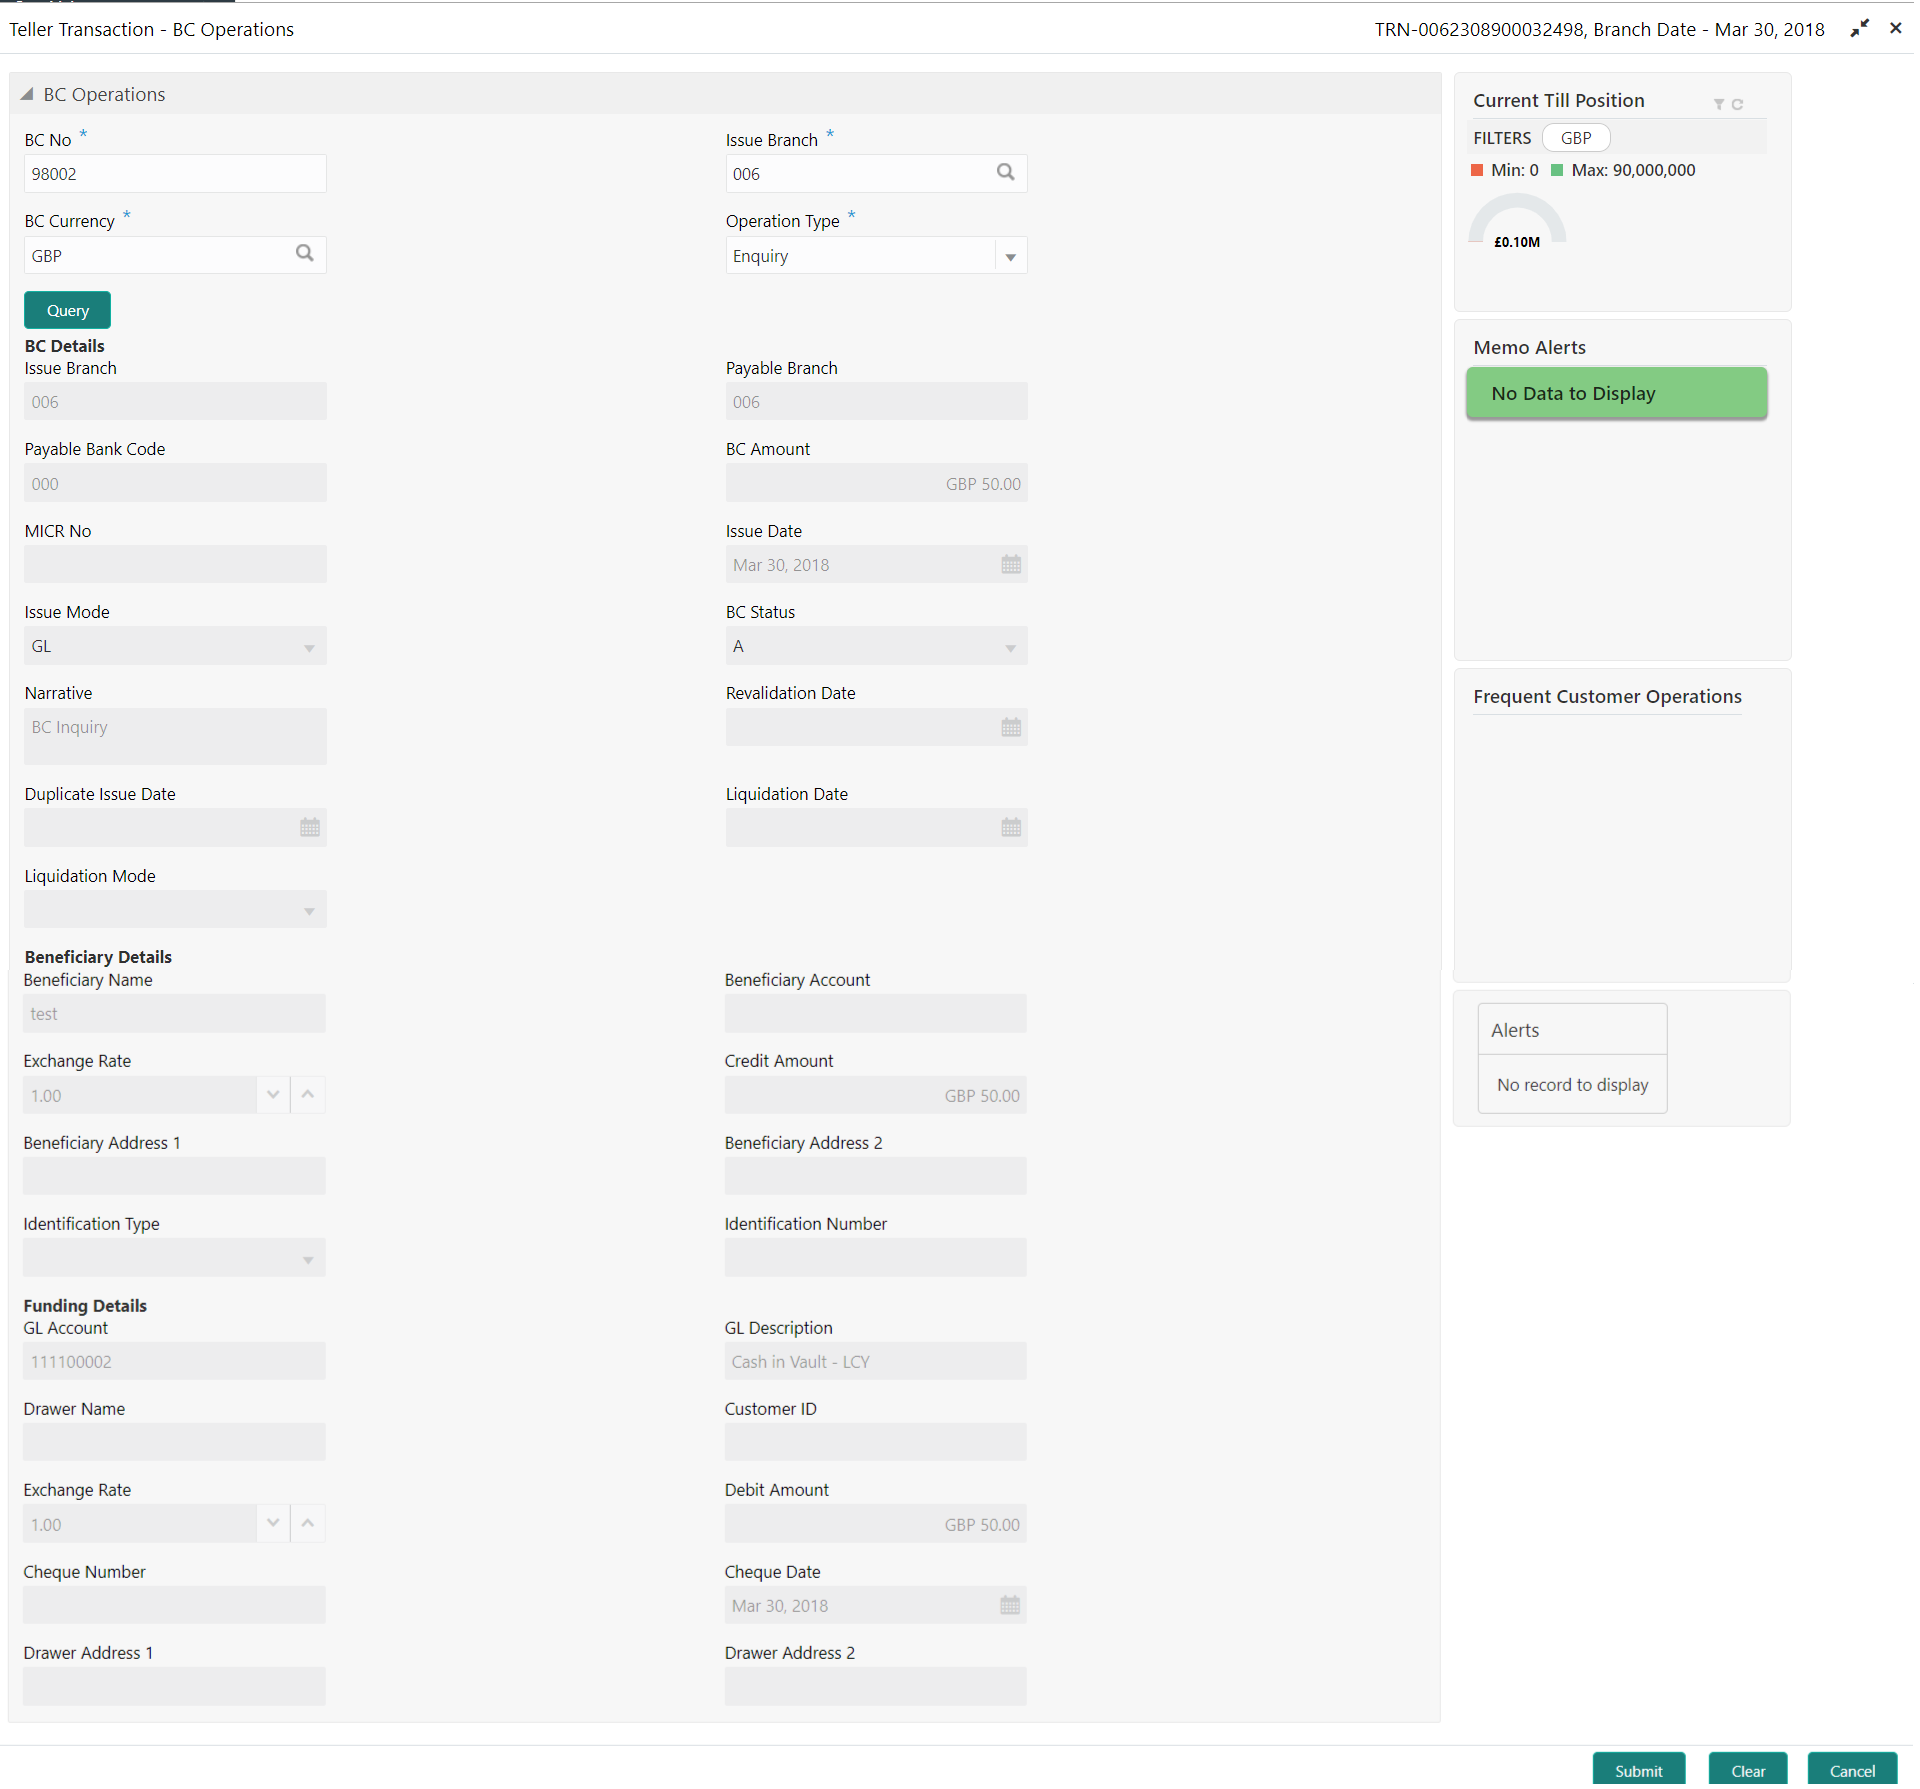This screenshot has height=1789, width=1920.
Task: Open the Liquidation Date calendar icon
Action: [1011, 828]
